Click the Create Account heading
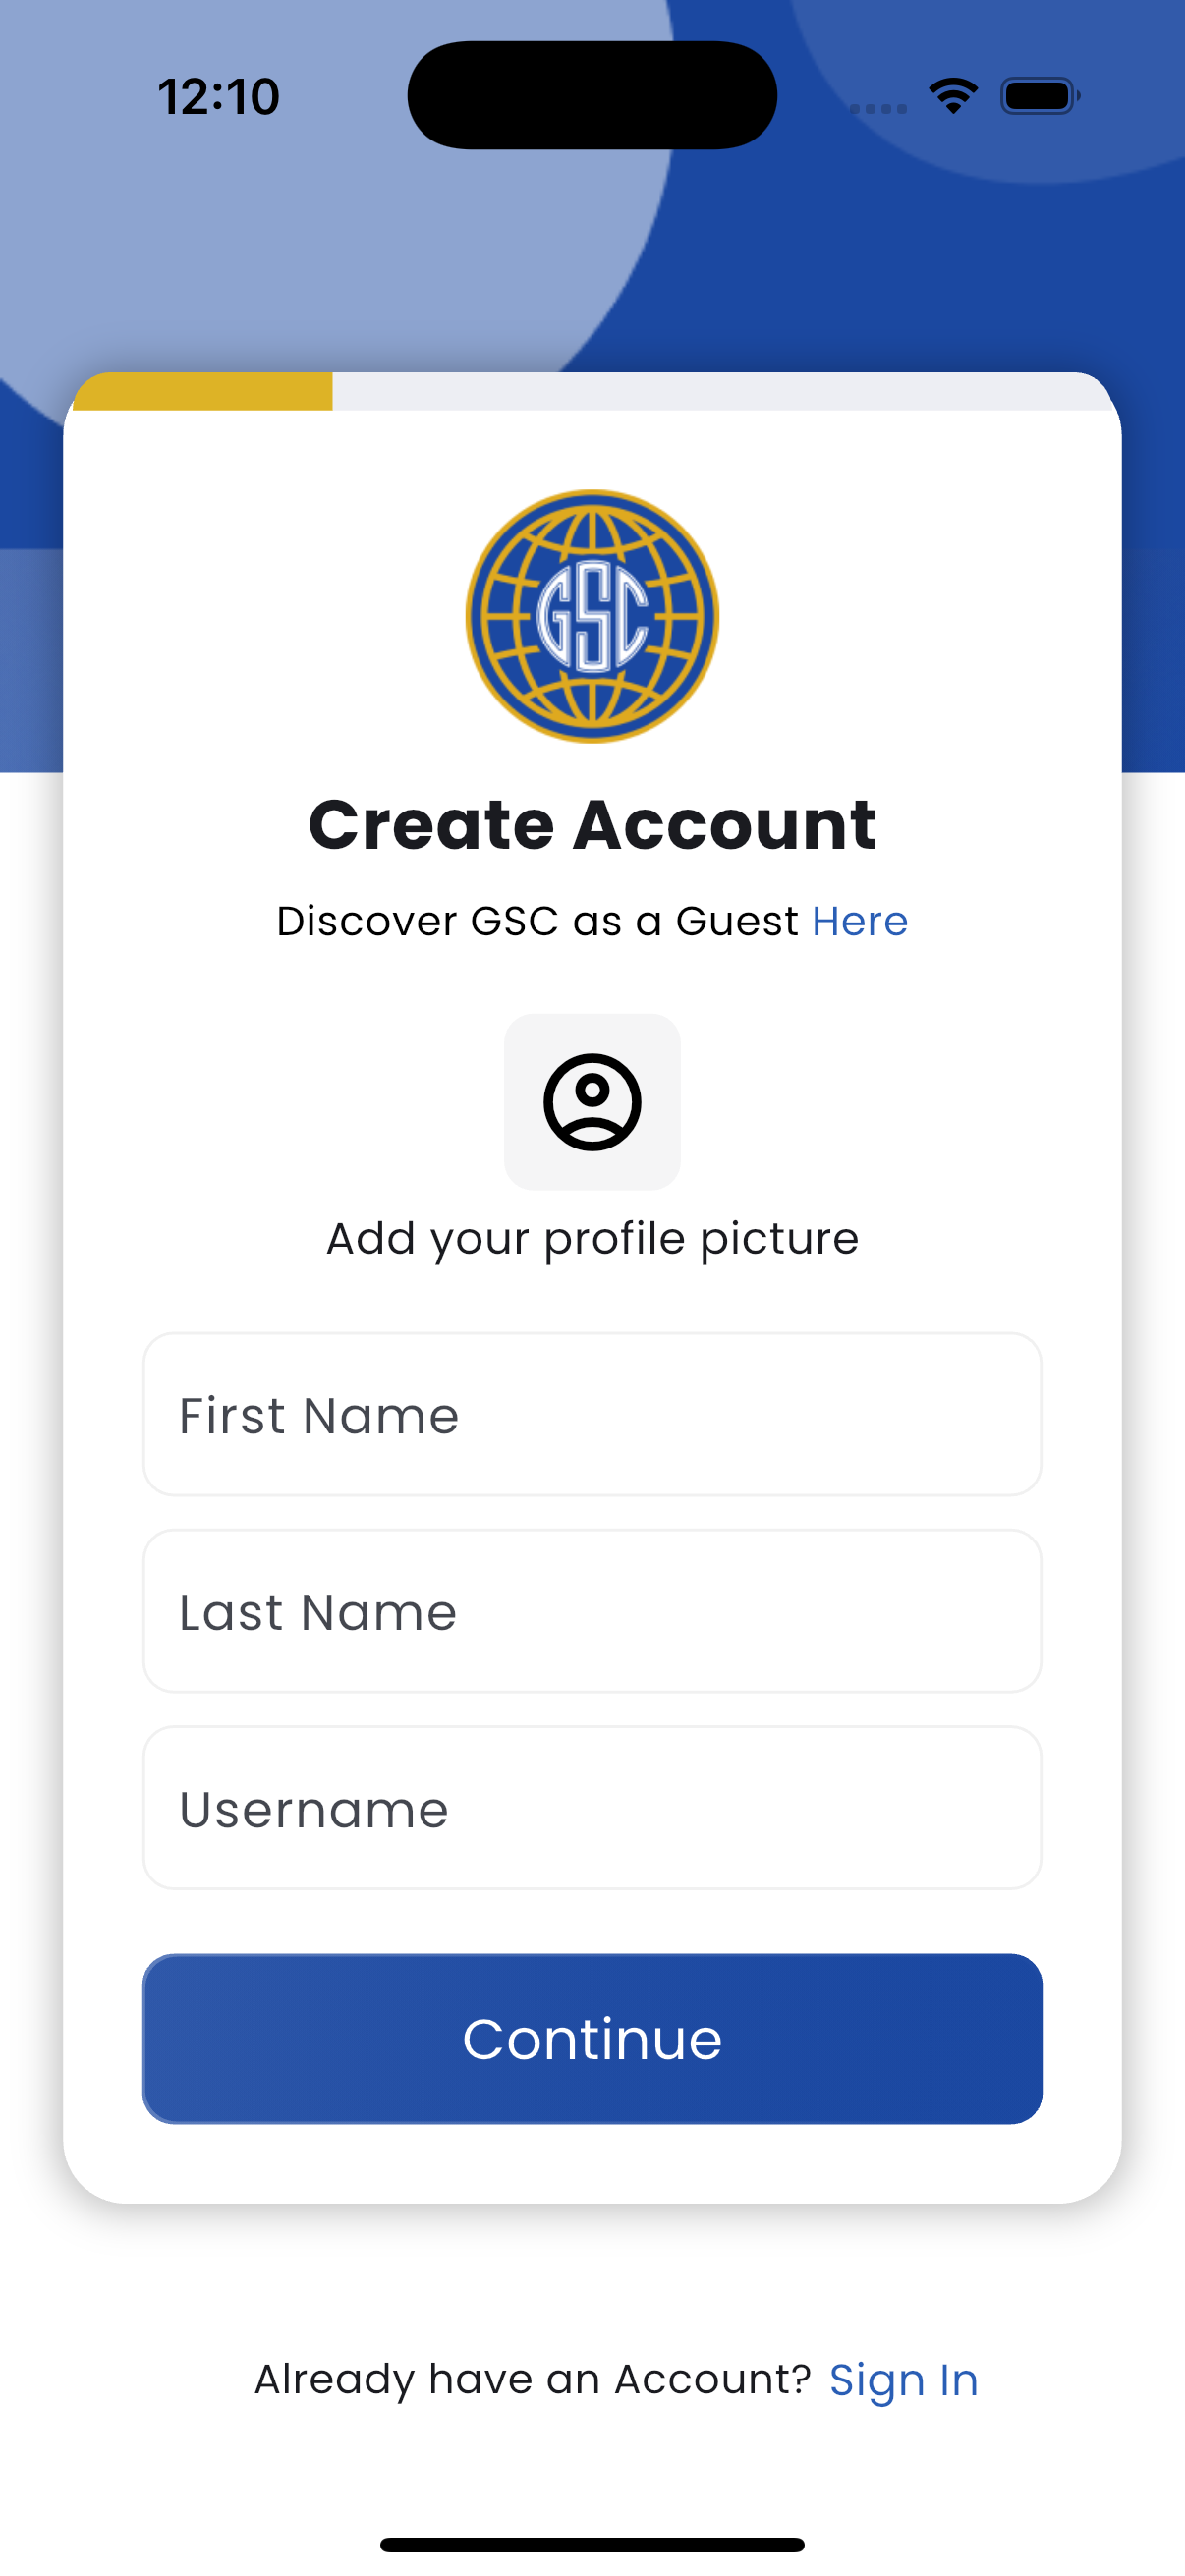Viewport: 1185px width, 2576px height. 592,825
